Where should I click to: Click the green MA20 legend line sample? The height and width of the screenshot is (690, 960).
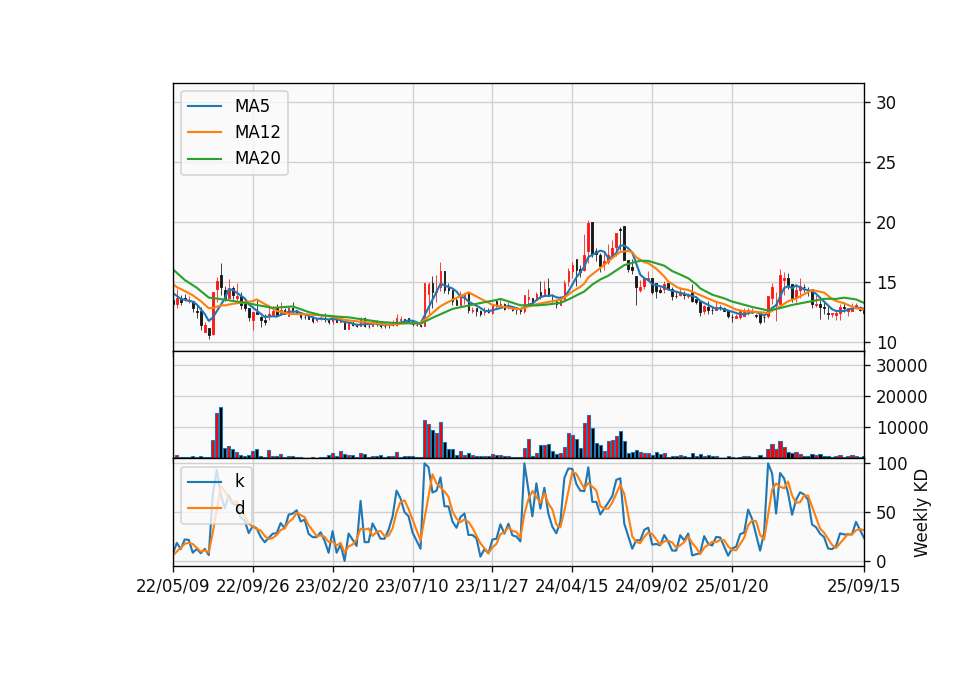(204, 159)
